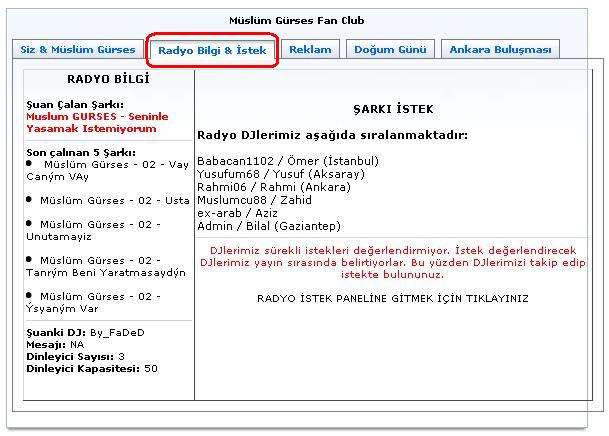609x436 pixels.
Task: Click 'Radyo DJlerimiz aşağıda sıralanmaktadır' text
Action: (332, 135)
